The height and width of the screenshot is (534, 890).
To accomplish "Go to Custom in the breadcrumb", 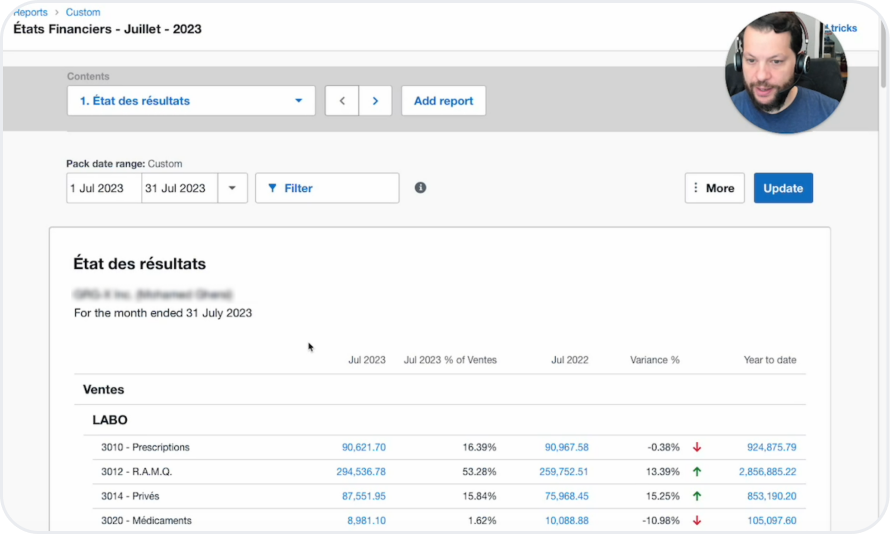I will 83,12.
